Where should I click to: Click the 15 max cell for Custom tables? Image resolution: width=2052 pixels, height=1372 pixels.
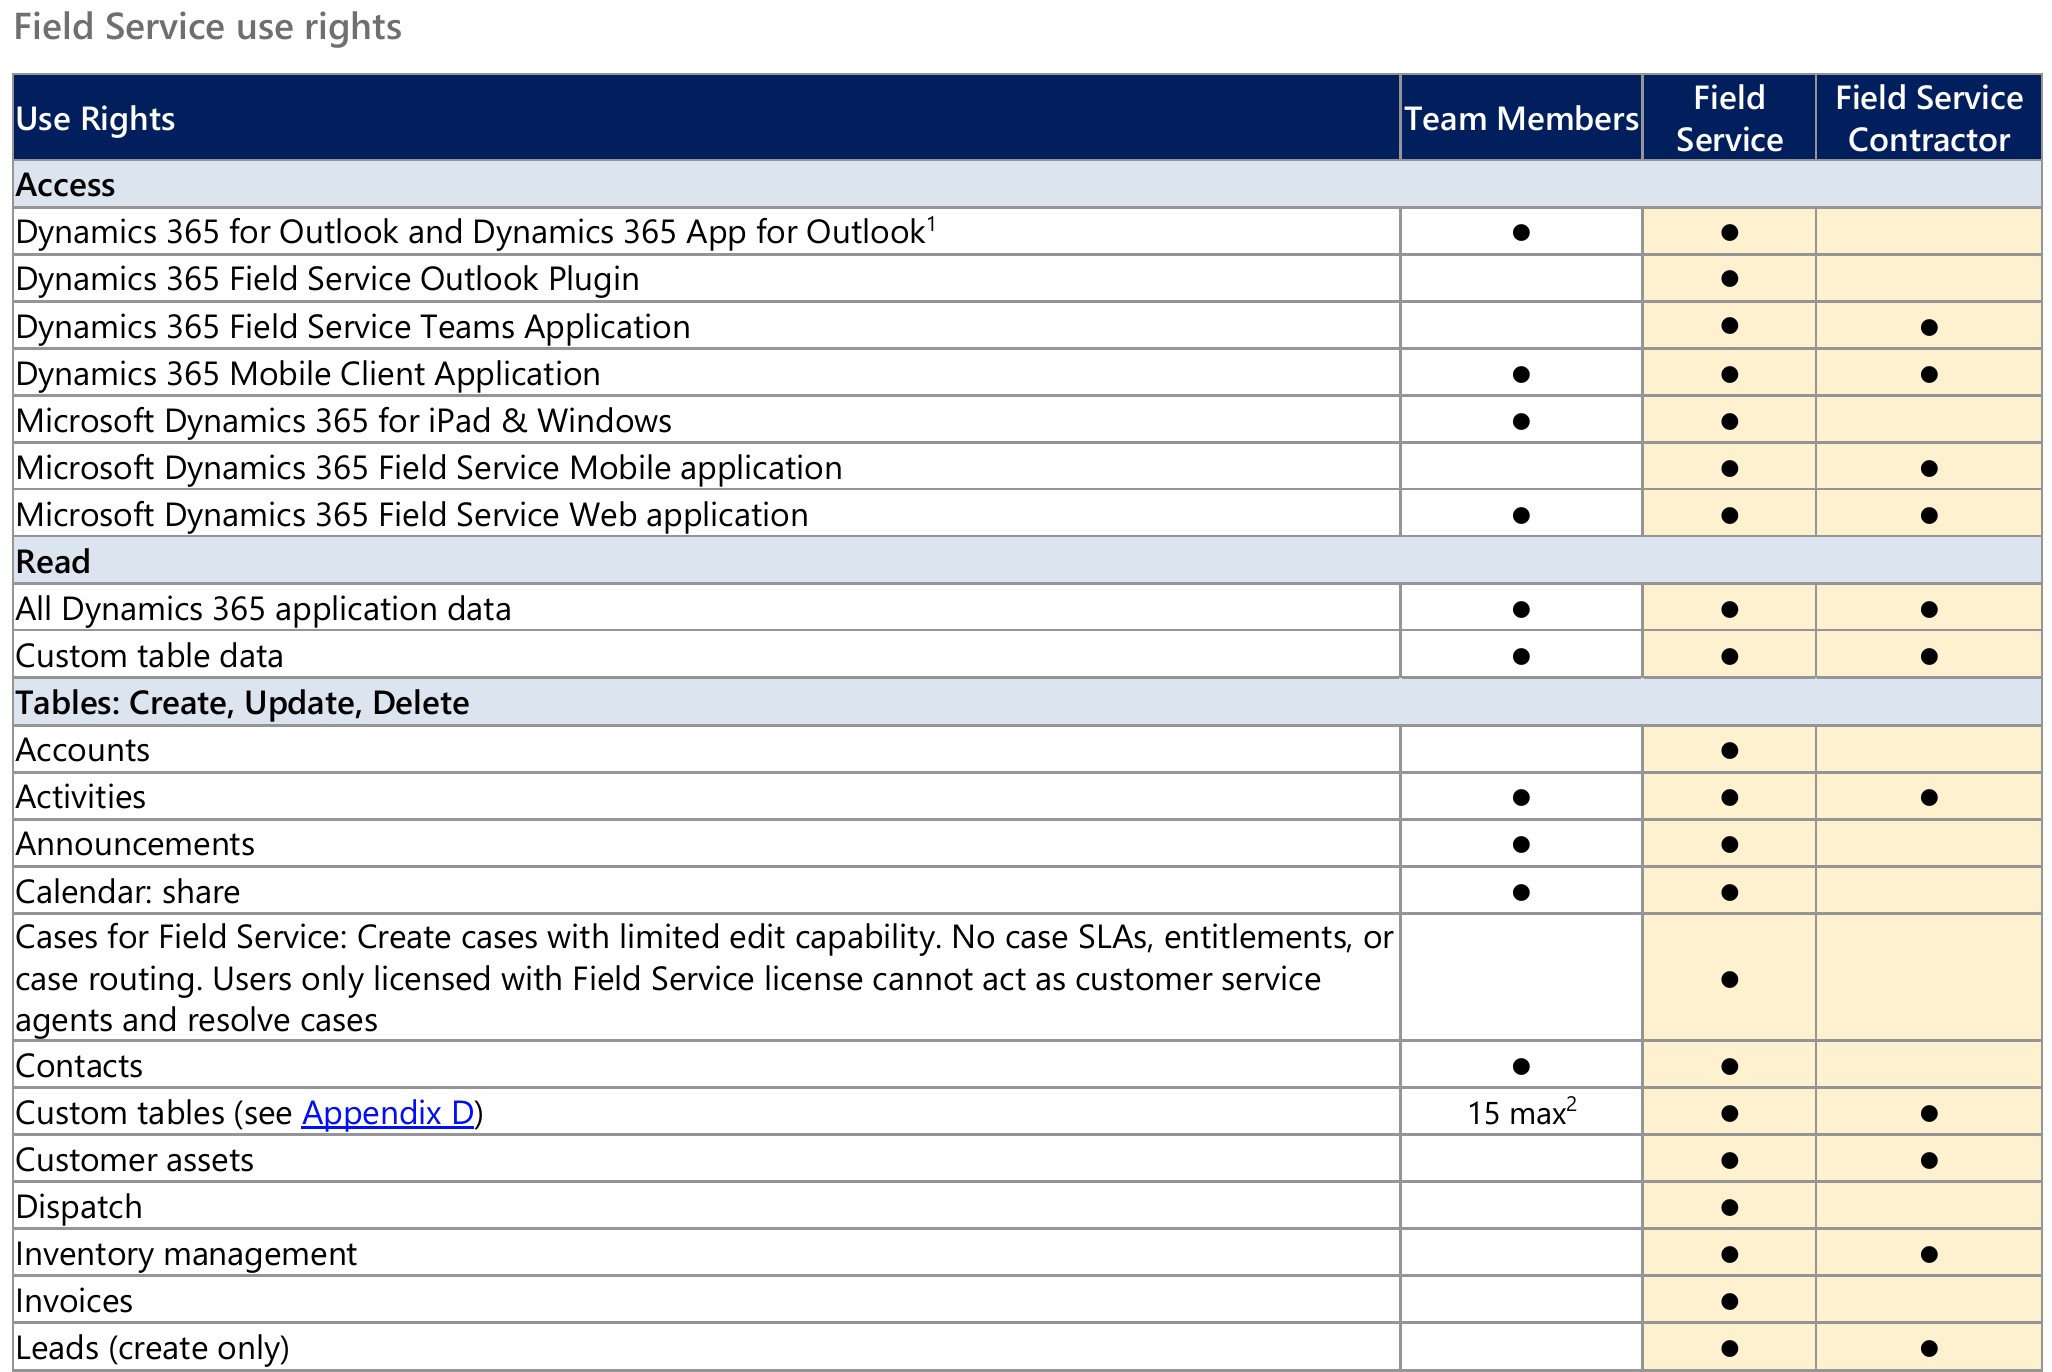(x=1520, y=1113)
